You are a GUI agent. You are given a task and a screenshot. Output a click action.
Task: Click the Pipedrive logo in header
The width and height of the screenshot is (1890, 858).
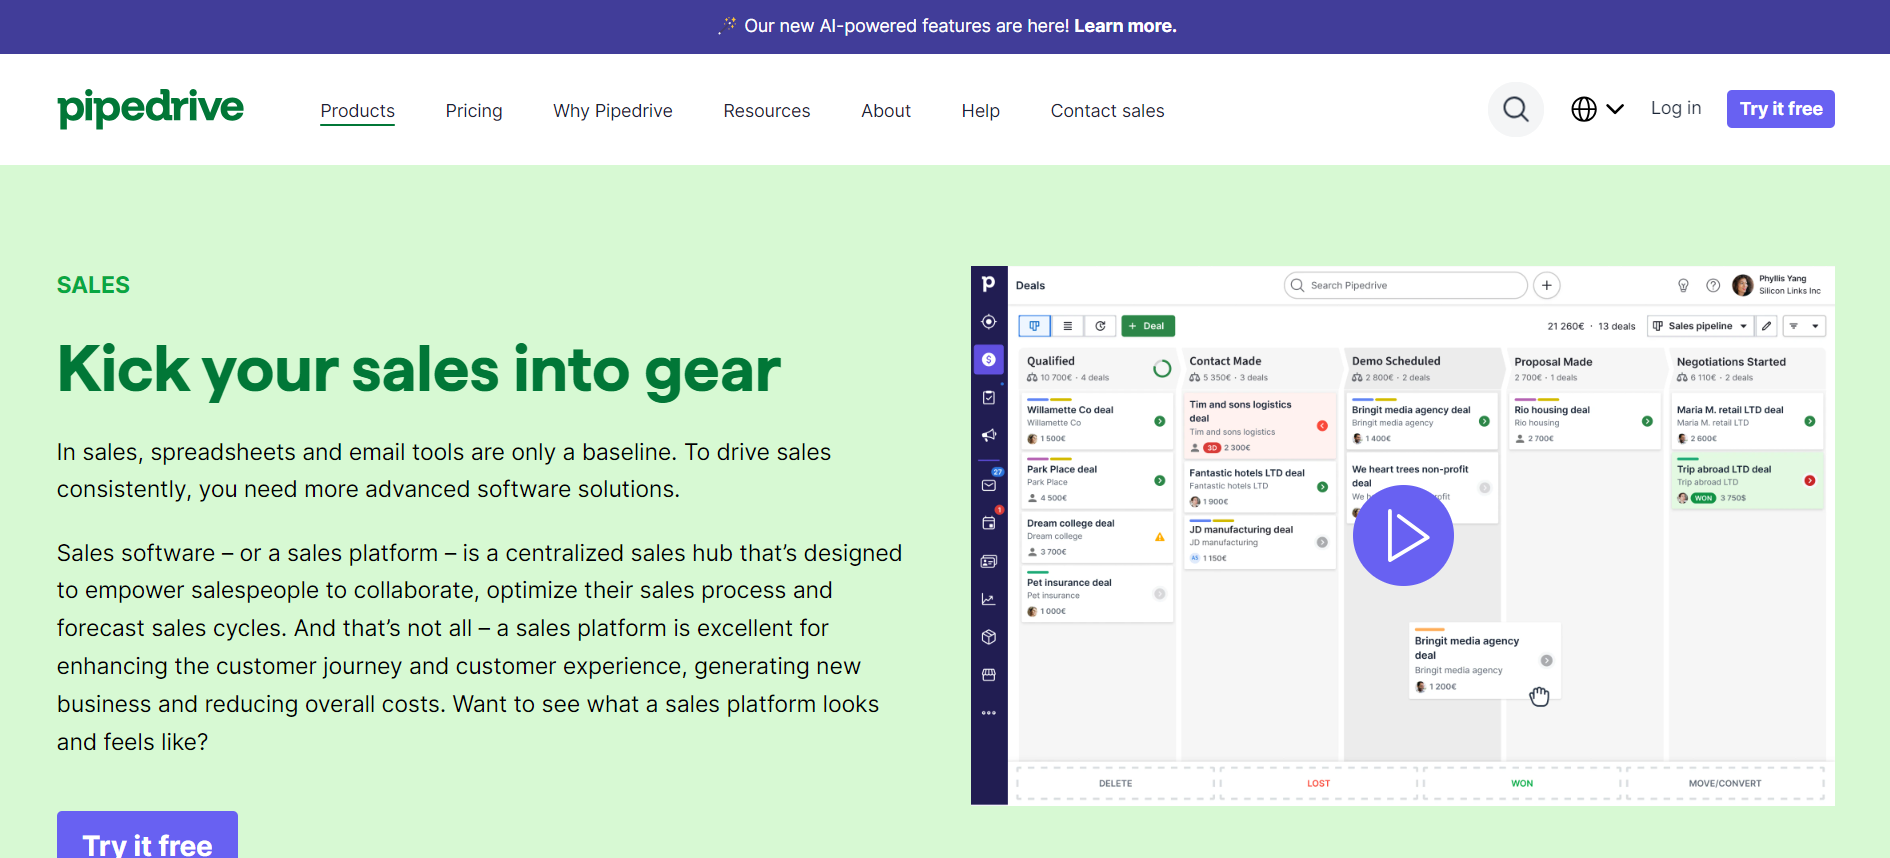[150, 109]
